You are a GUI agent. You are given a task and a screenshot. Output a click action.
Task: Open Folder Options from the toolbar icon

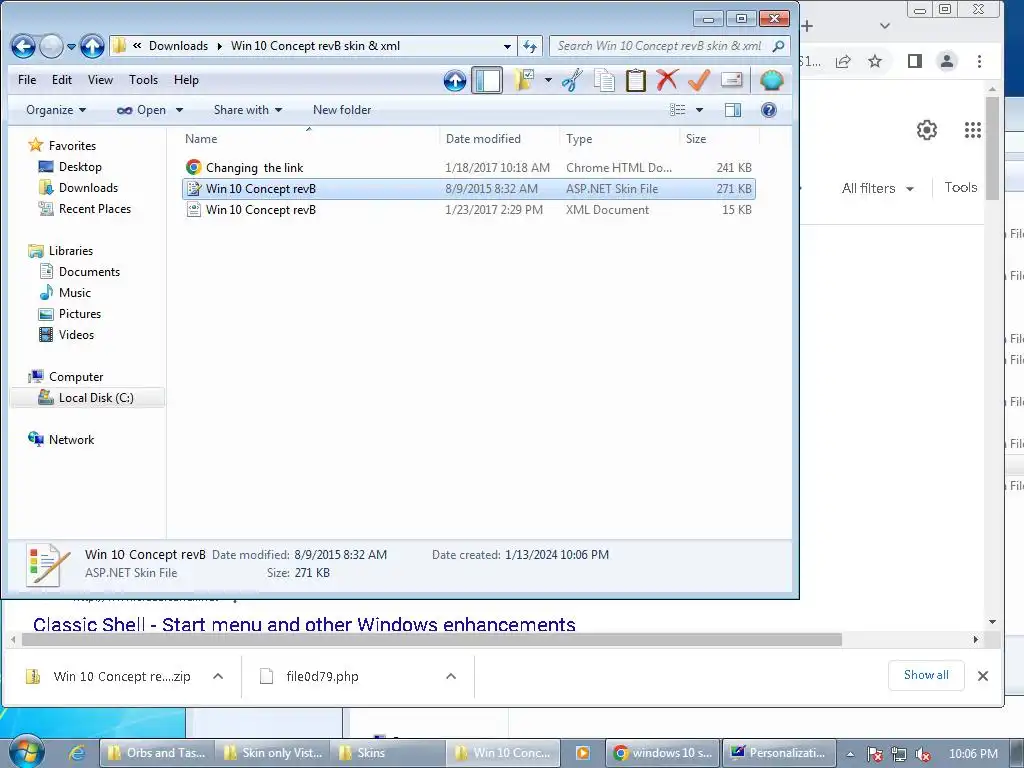click(x=524, y=80)
